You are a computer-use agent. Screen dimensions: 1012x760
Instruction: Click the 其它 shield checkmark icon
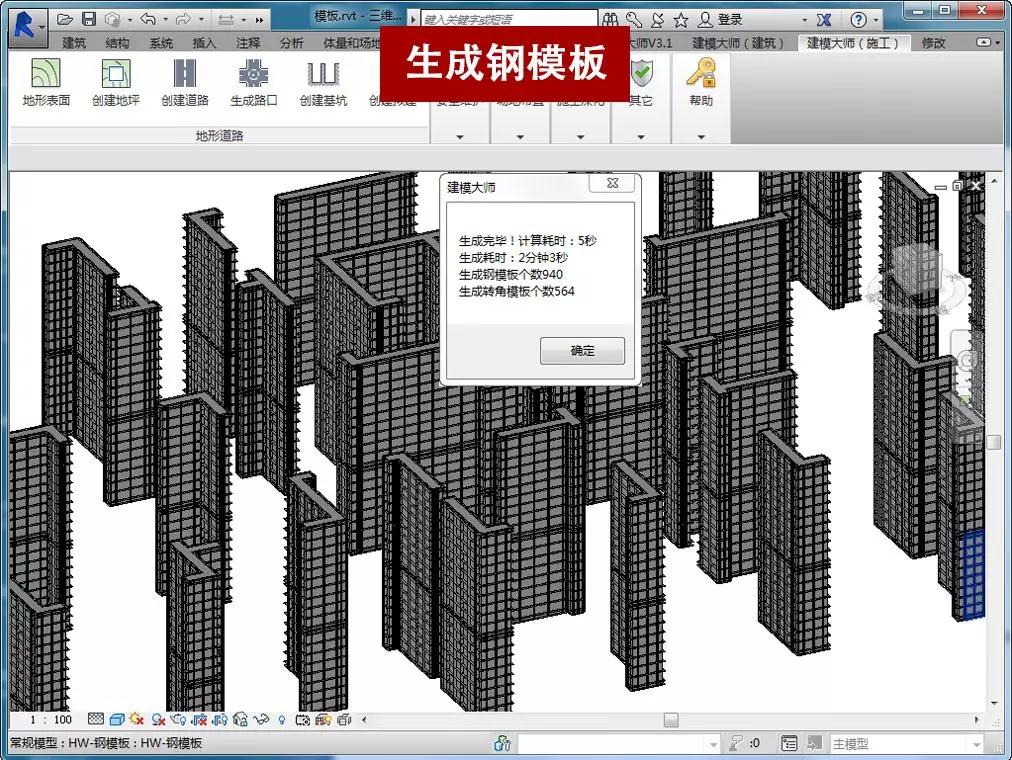(x=642, y=73)
